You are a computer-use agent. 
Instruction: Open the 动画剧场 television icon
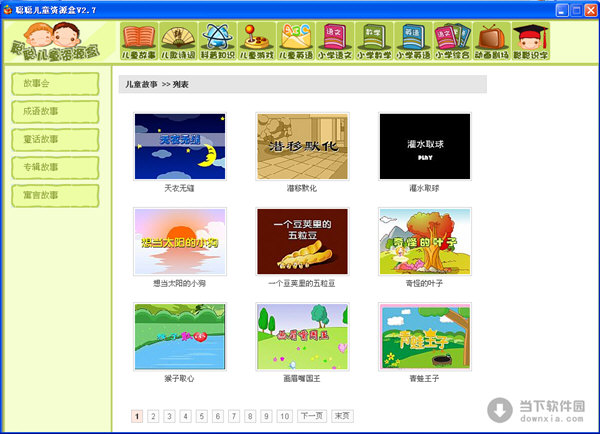pyautogui.click(x=491, y=41)
